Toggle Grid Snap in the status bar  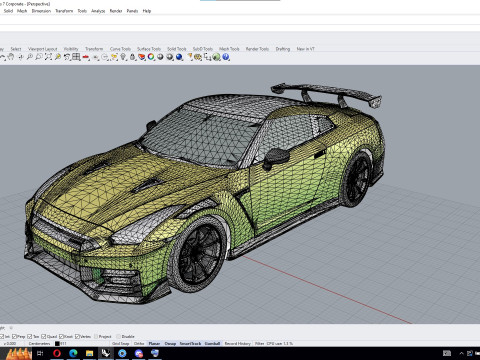coord(120,343)
